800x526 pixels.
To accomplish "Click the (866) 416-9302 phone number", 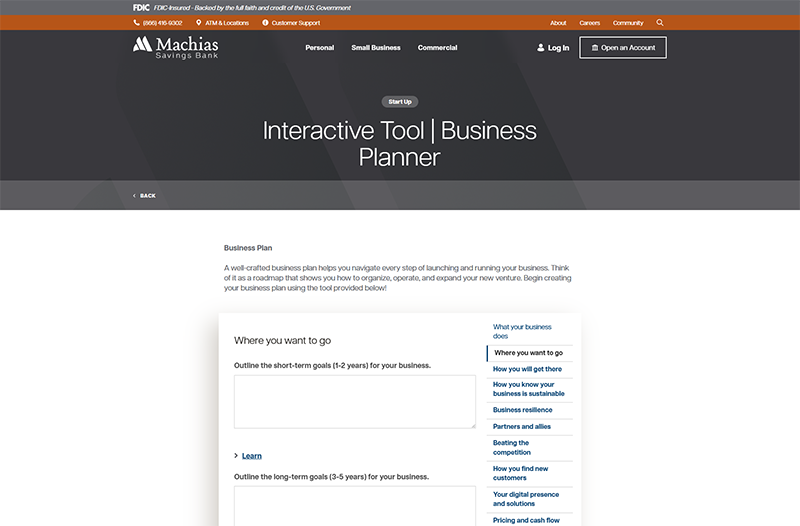I will [162, 23].
